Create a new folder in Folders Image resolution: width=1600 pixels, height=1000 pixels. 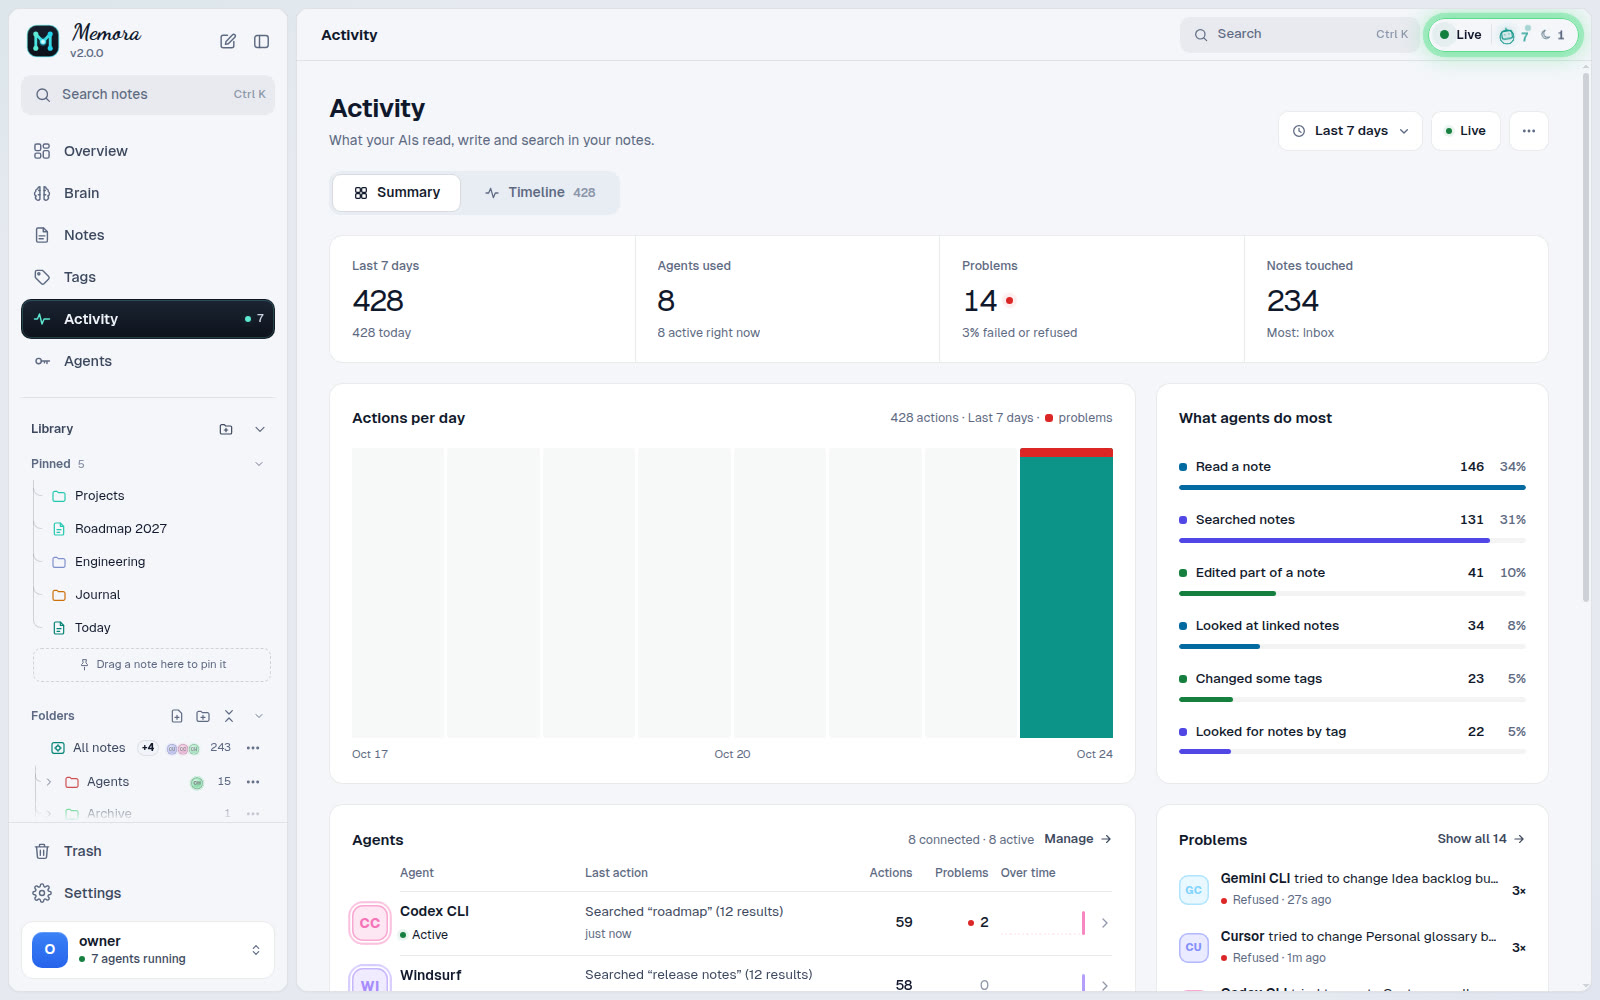tap(203, 716)
